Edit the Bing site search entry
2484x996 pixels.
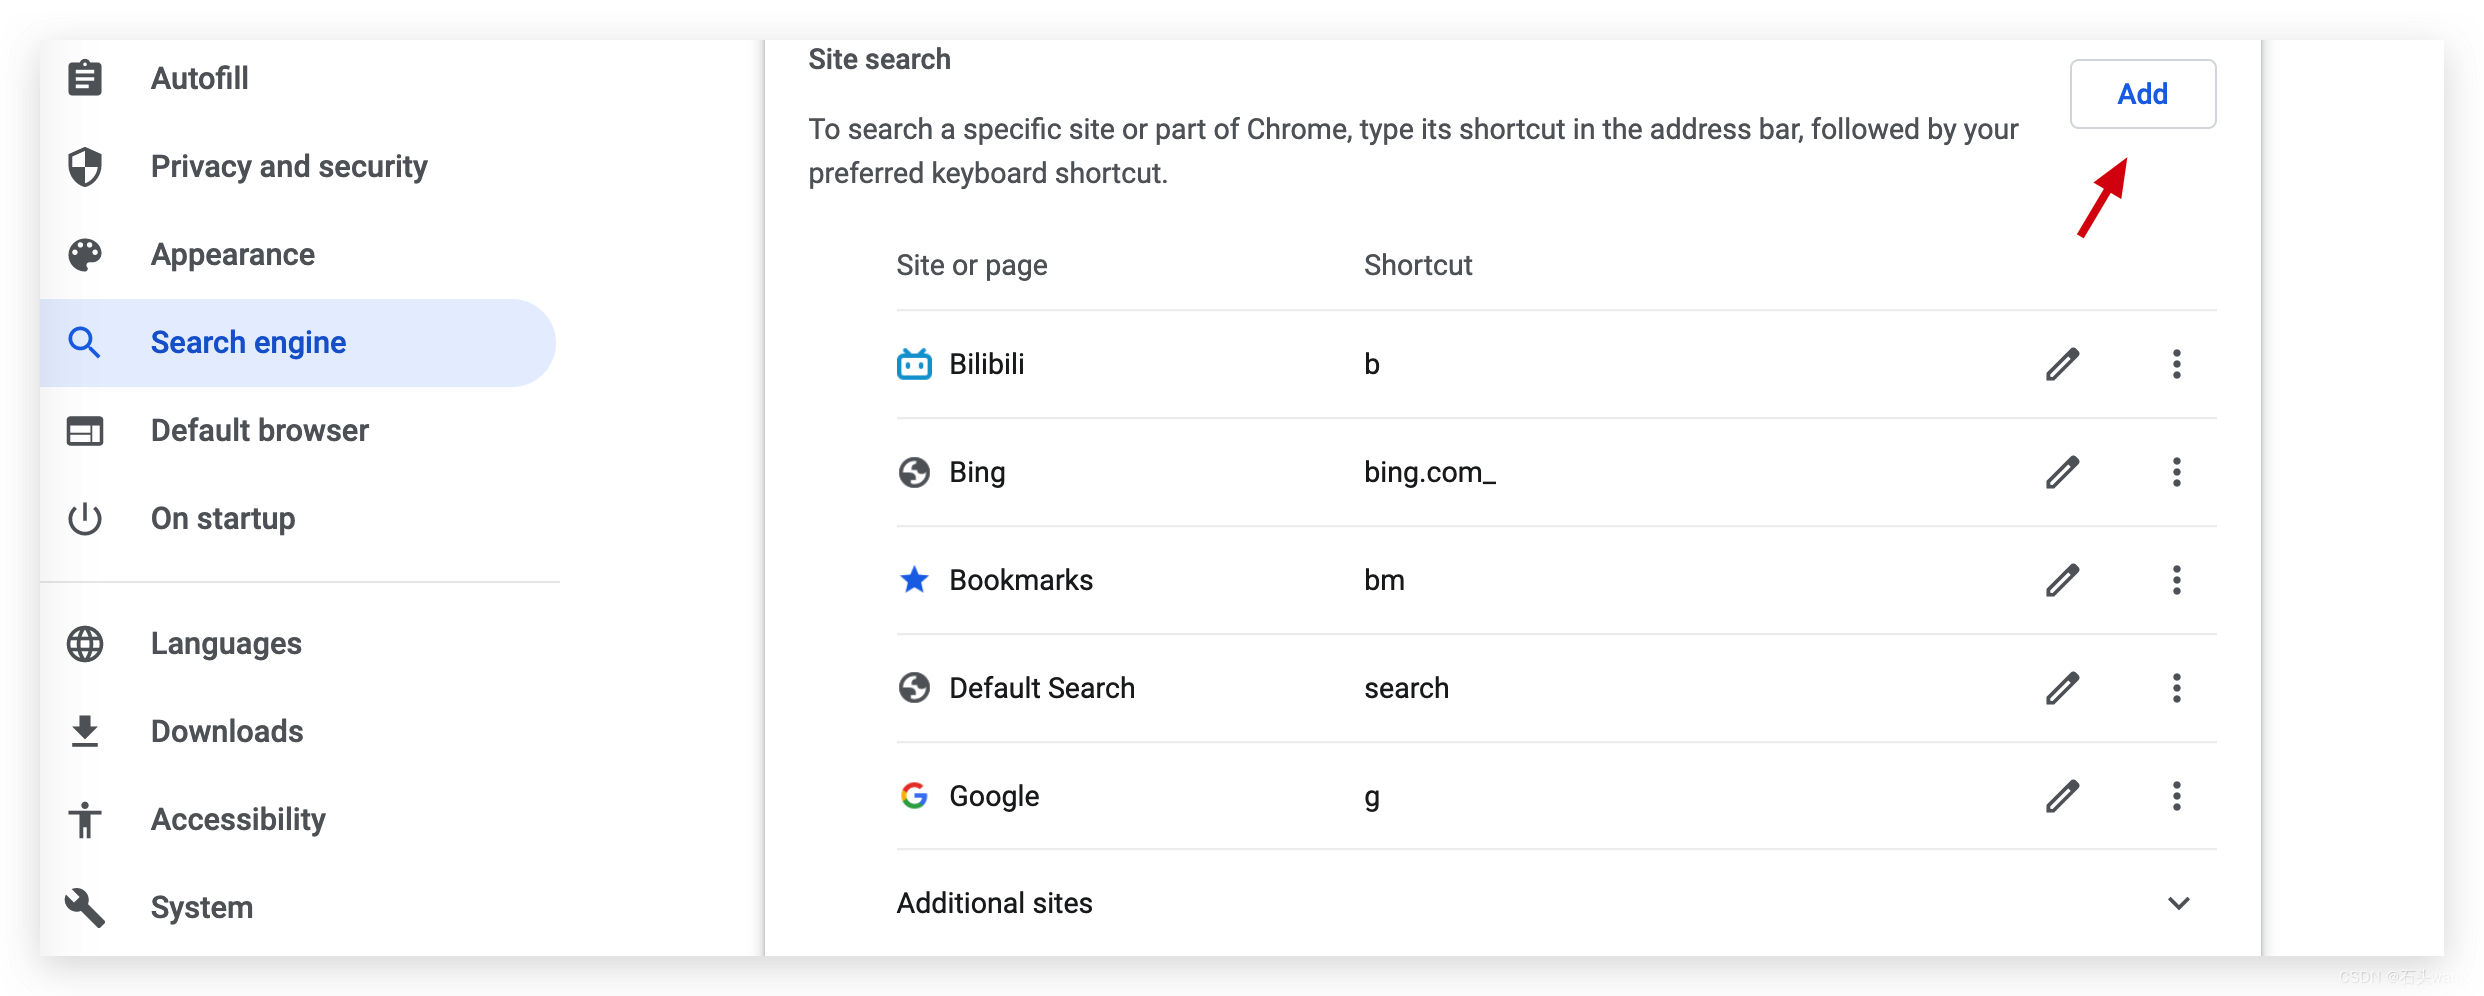2062,472
